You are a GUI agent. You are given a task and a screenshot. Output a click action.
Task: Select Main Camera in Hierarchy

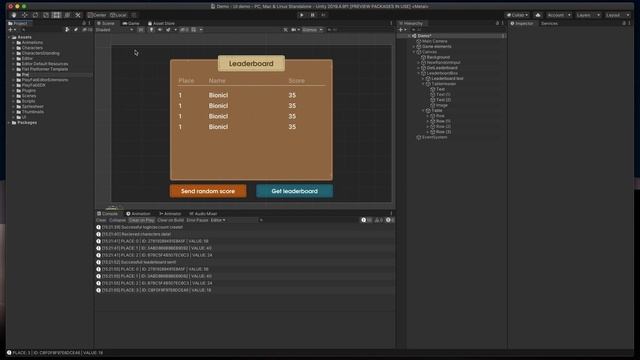click(x=434, y=41)
